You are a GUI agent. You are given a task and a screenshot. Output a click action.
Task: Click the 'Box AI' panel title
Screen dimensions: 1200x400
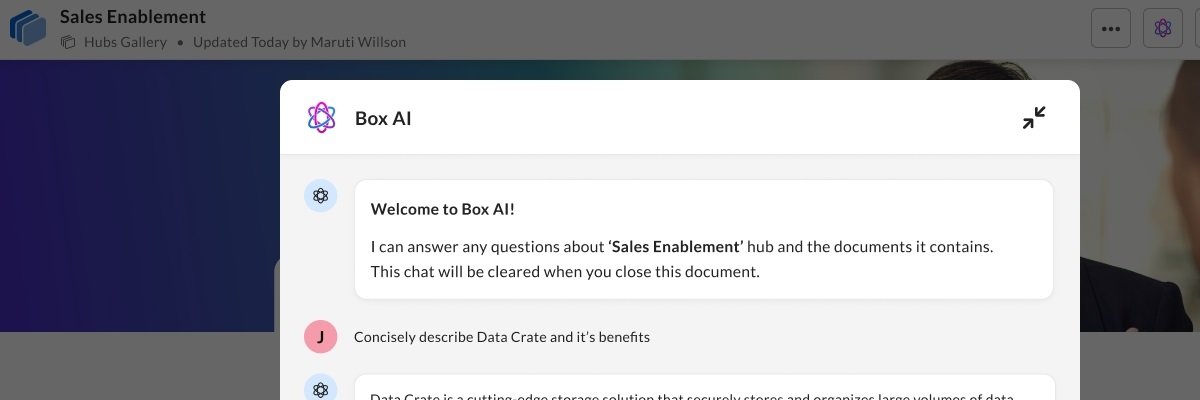(x=383, y=118)
